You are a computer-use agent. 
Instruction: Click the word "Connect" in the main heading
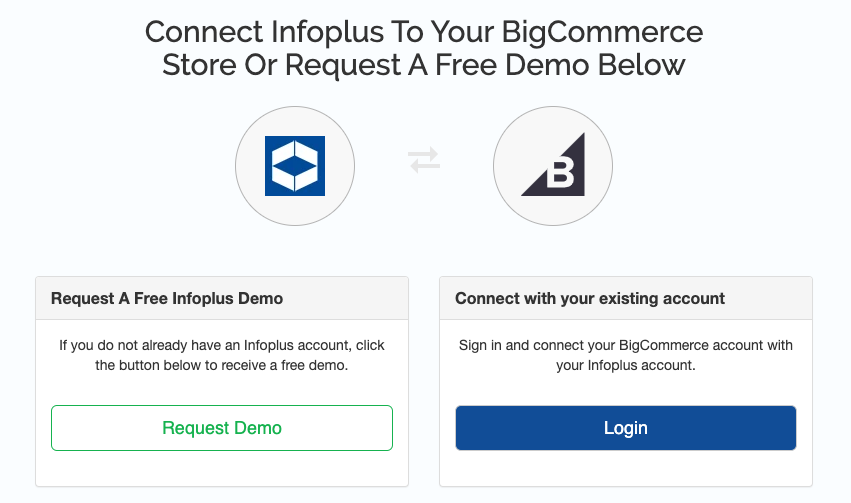click(202, 32)
